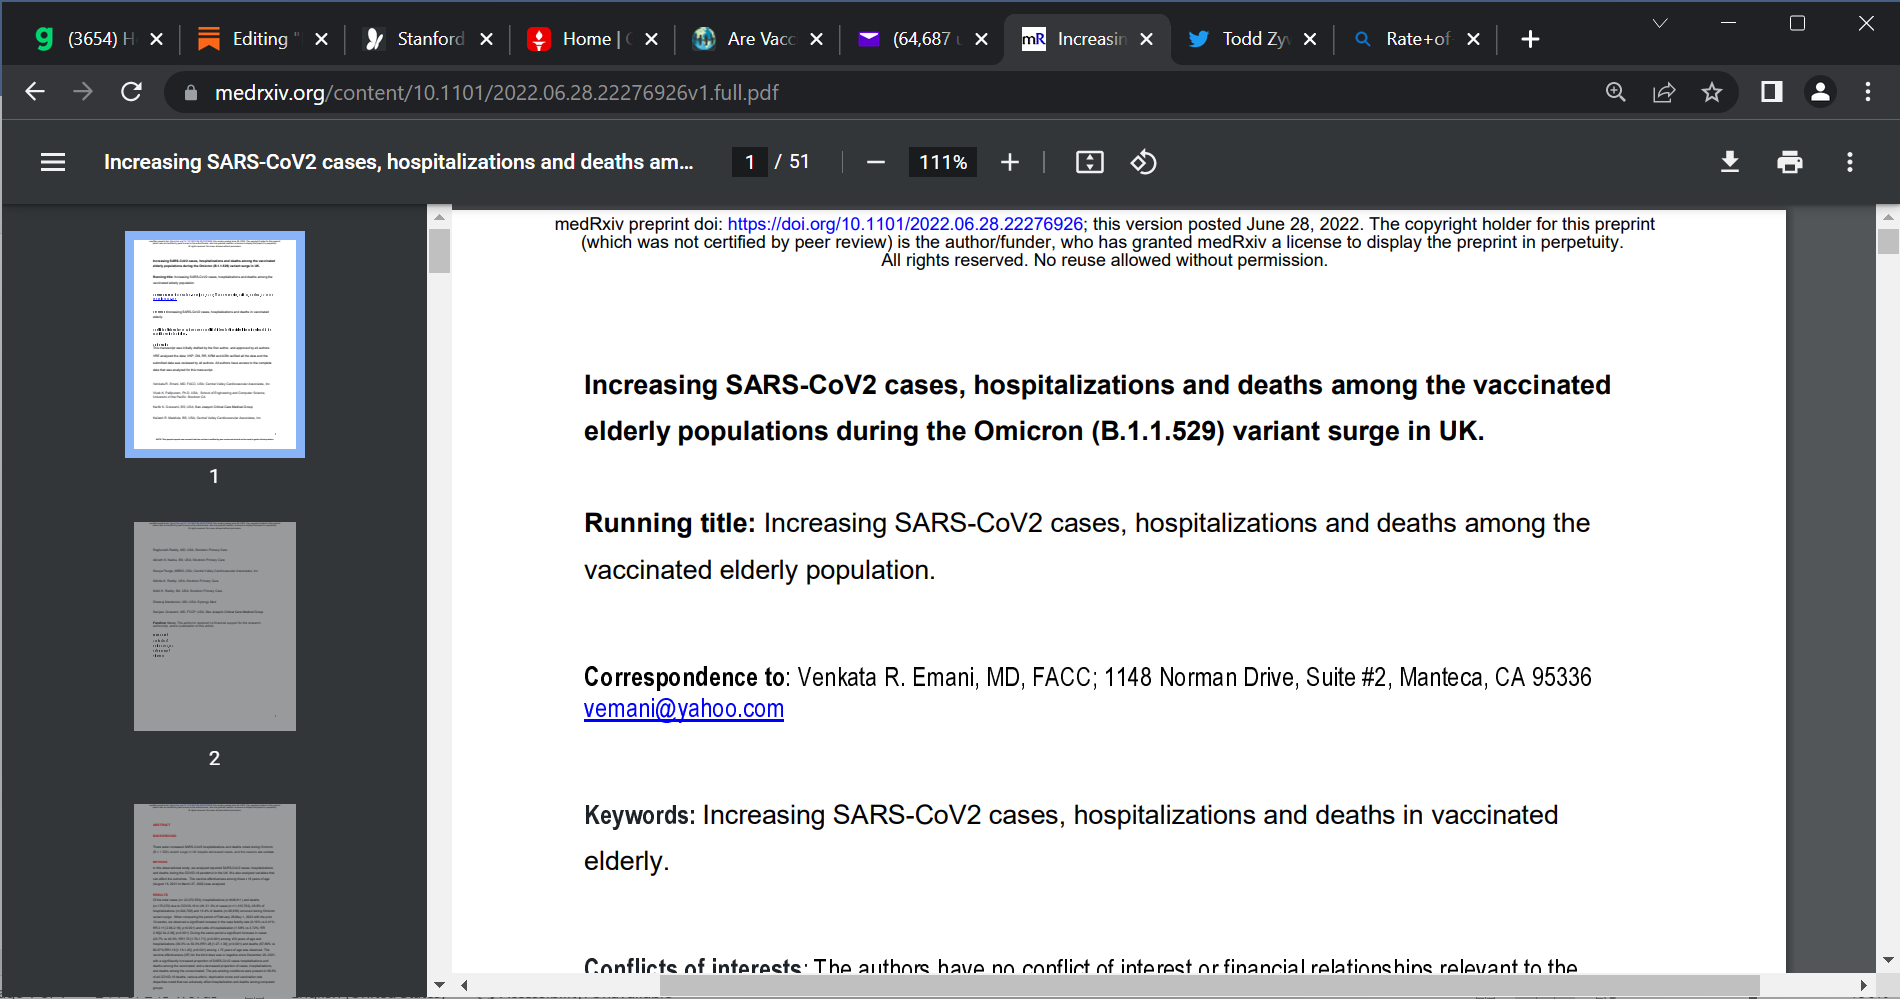Open the tab search chevron

[x=1660, y=23]
